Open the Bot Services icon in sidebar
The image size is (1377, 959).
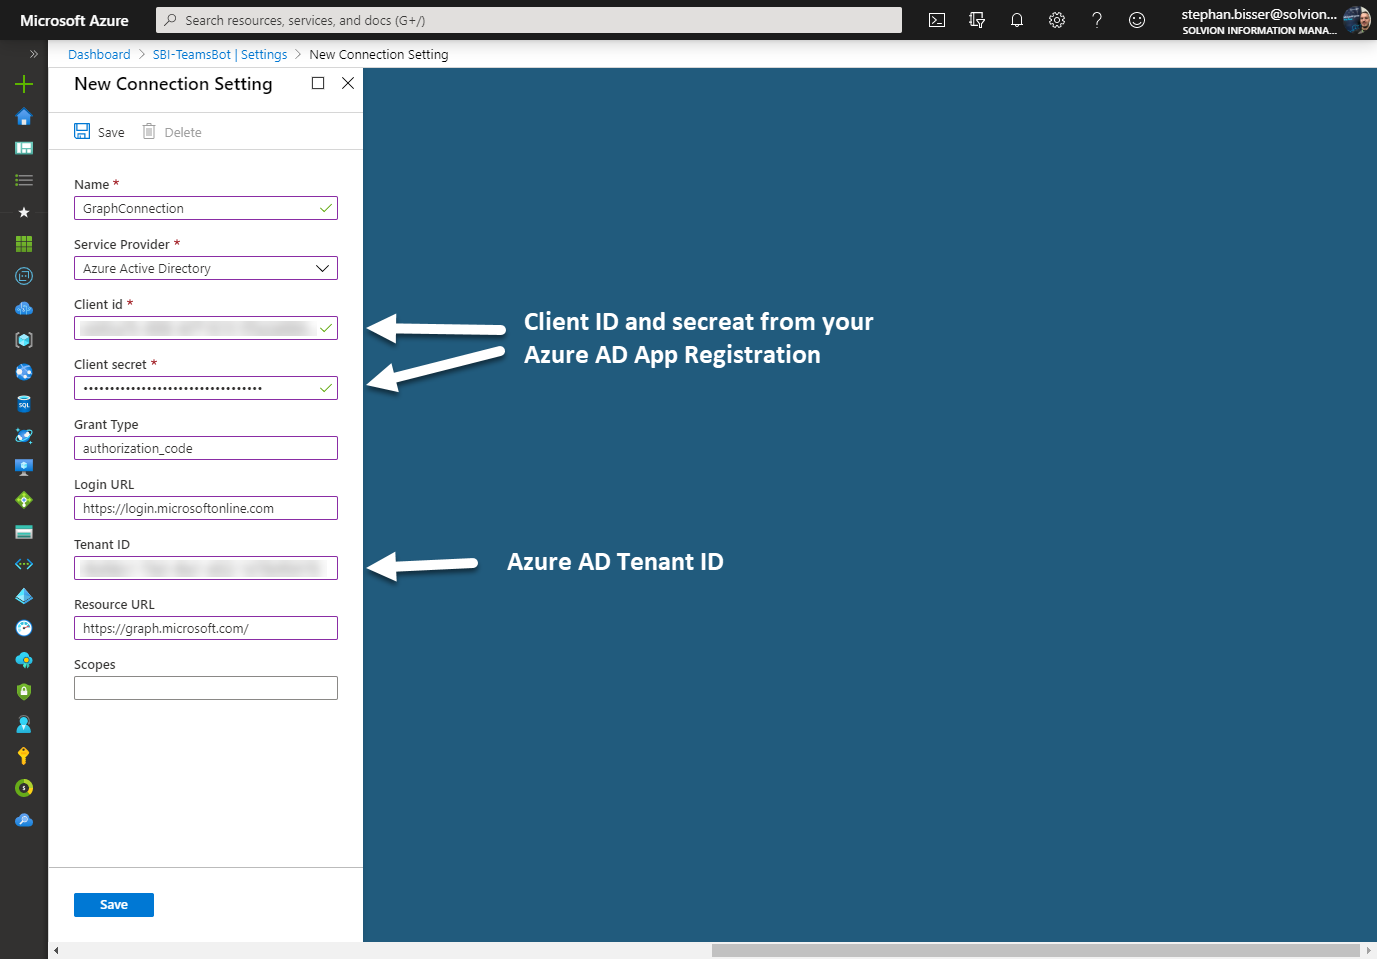coord(24,276)
